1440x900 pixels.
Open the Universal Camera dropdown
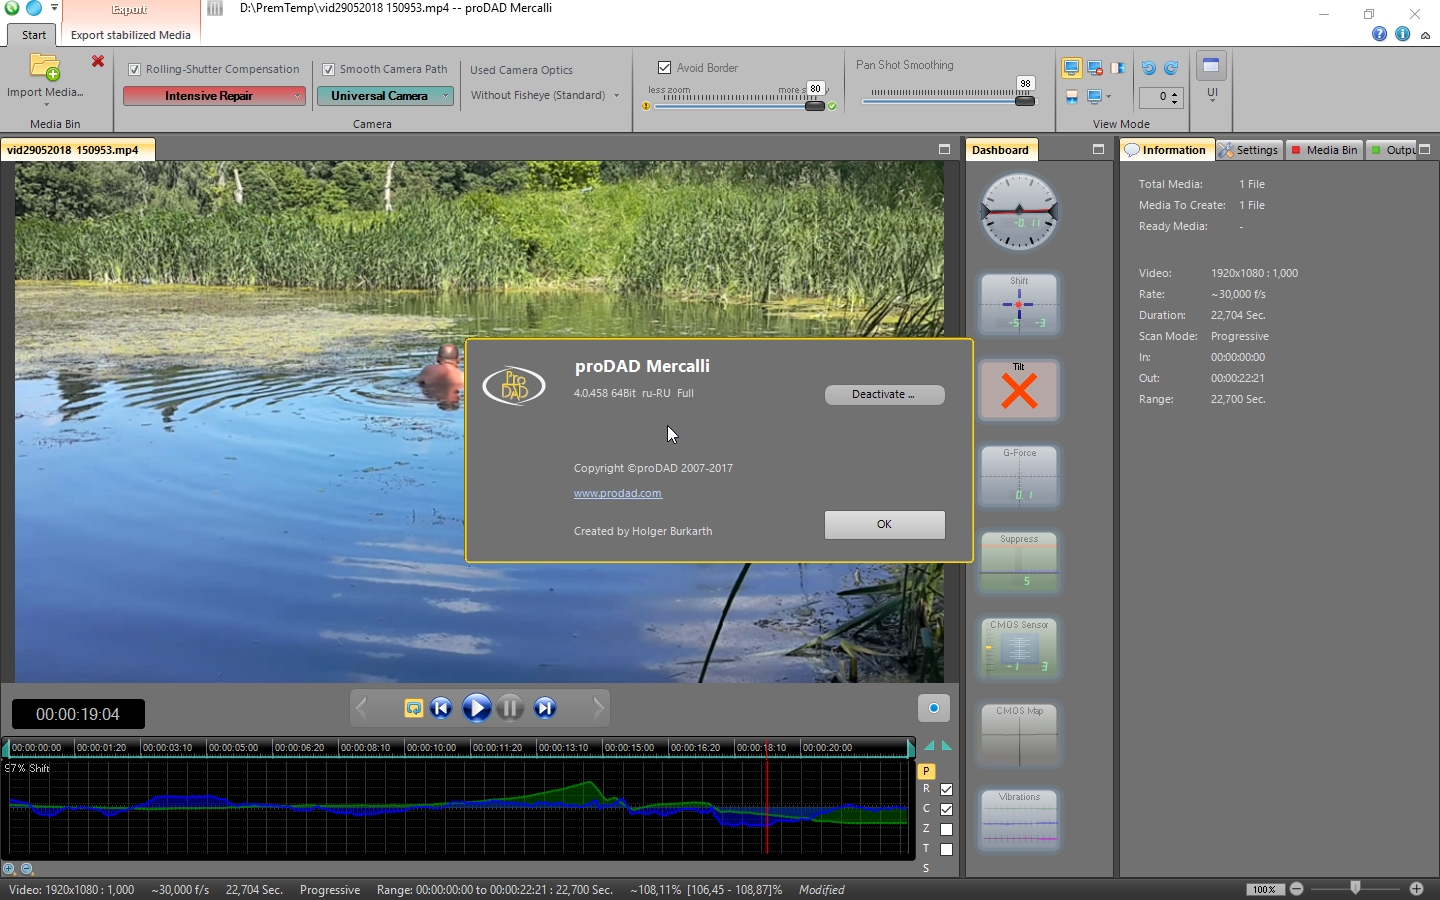coord(385,96)
